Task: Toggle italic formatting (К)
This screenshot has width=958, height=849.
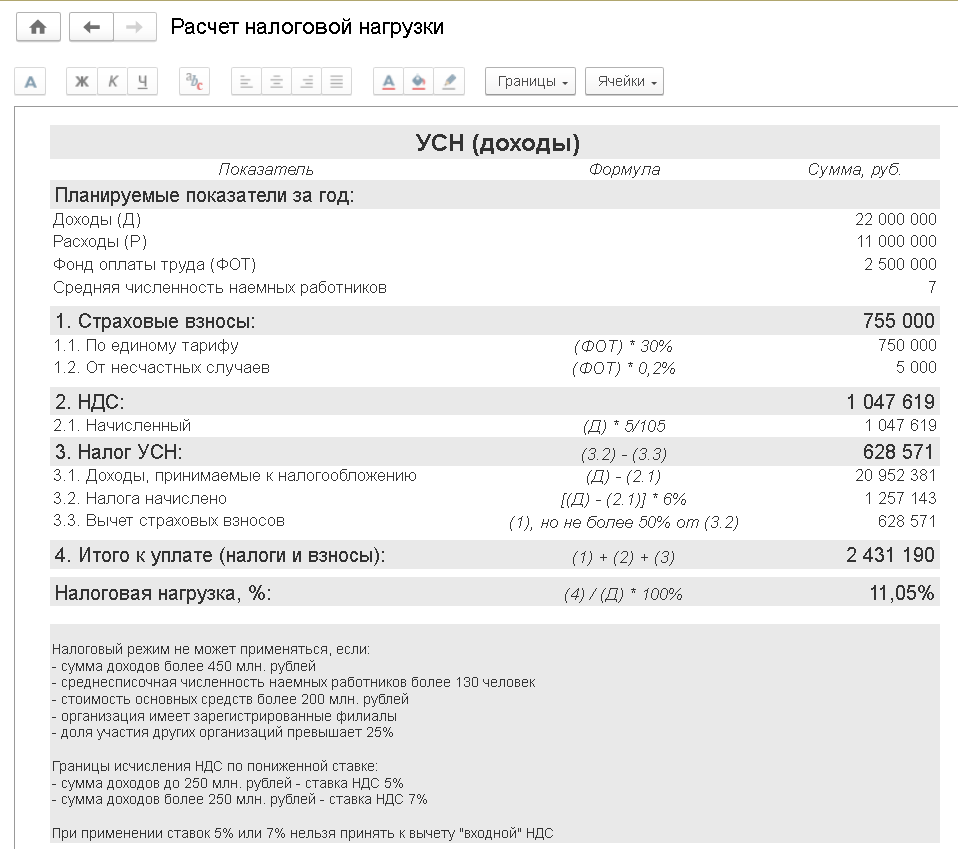Action: point(112,82)
